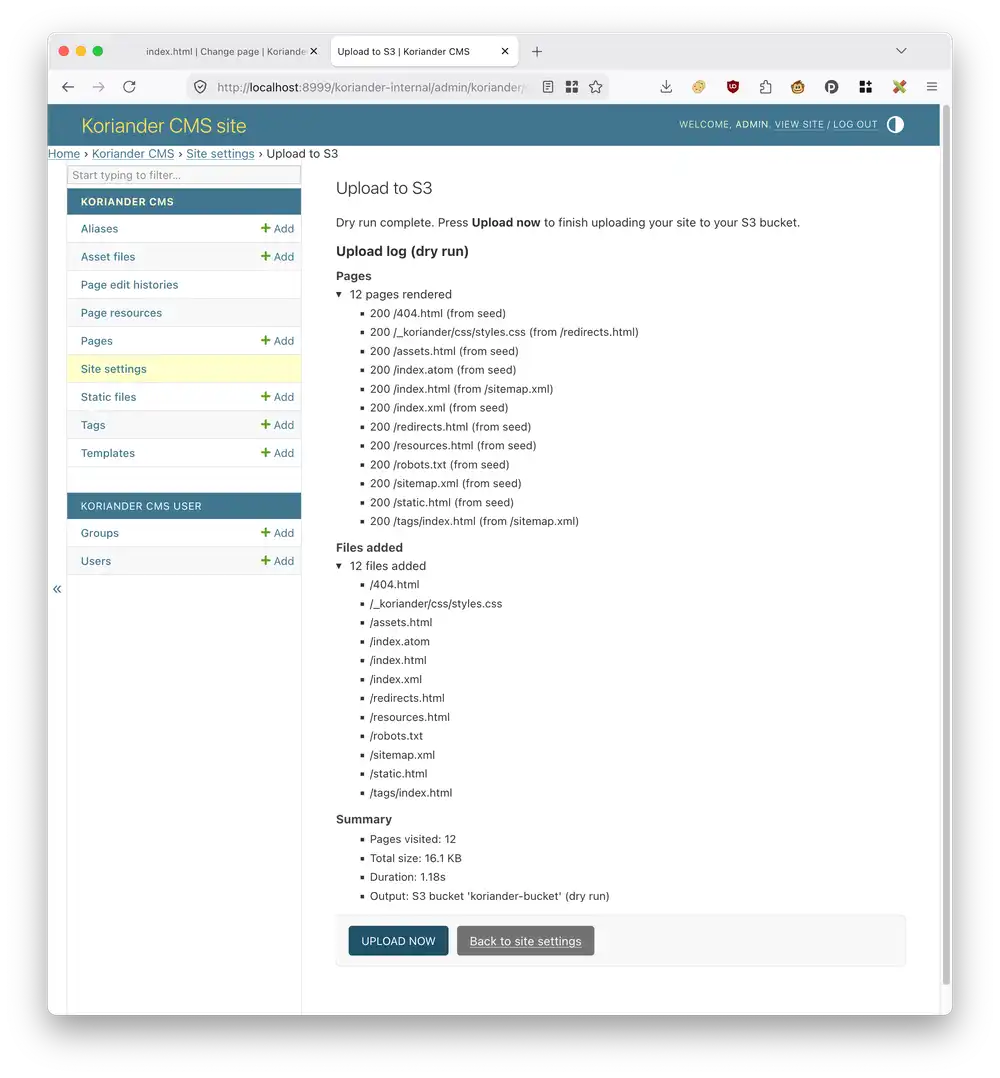This screenshot has height=1078, width=1000.
Task: Open Static files in the sidebar
Action: point(108,397)
